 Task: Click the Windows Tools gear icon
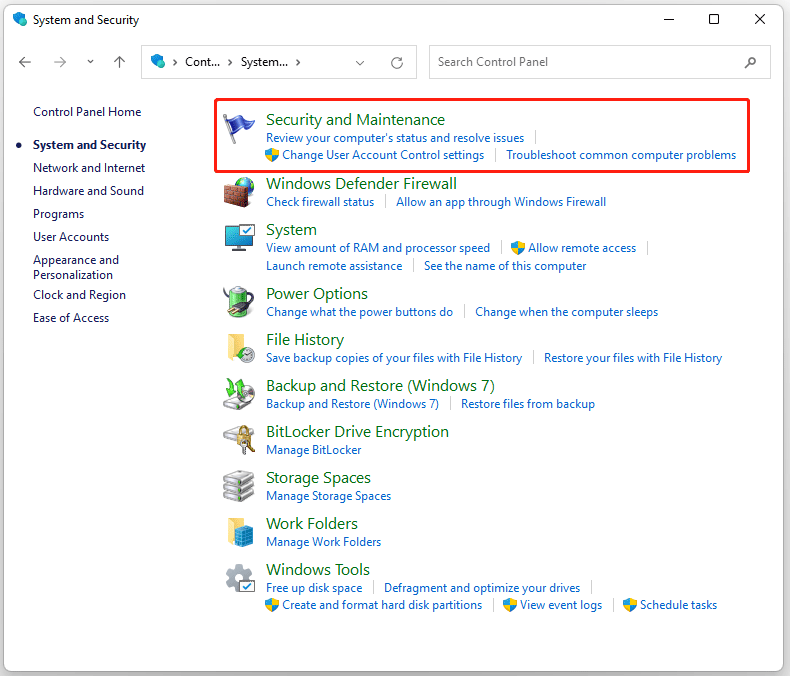pyautogui.click(x=240, y=578)
